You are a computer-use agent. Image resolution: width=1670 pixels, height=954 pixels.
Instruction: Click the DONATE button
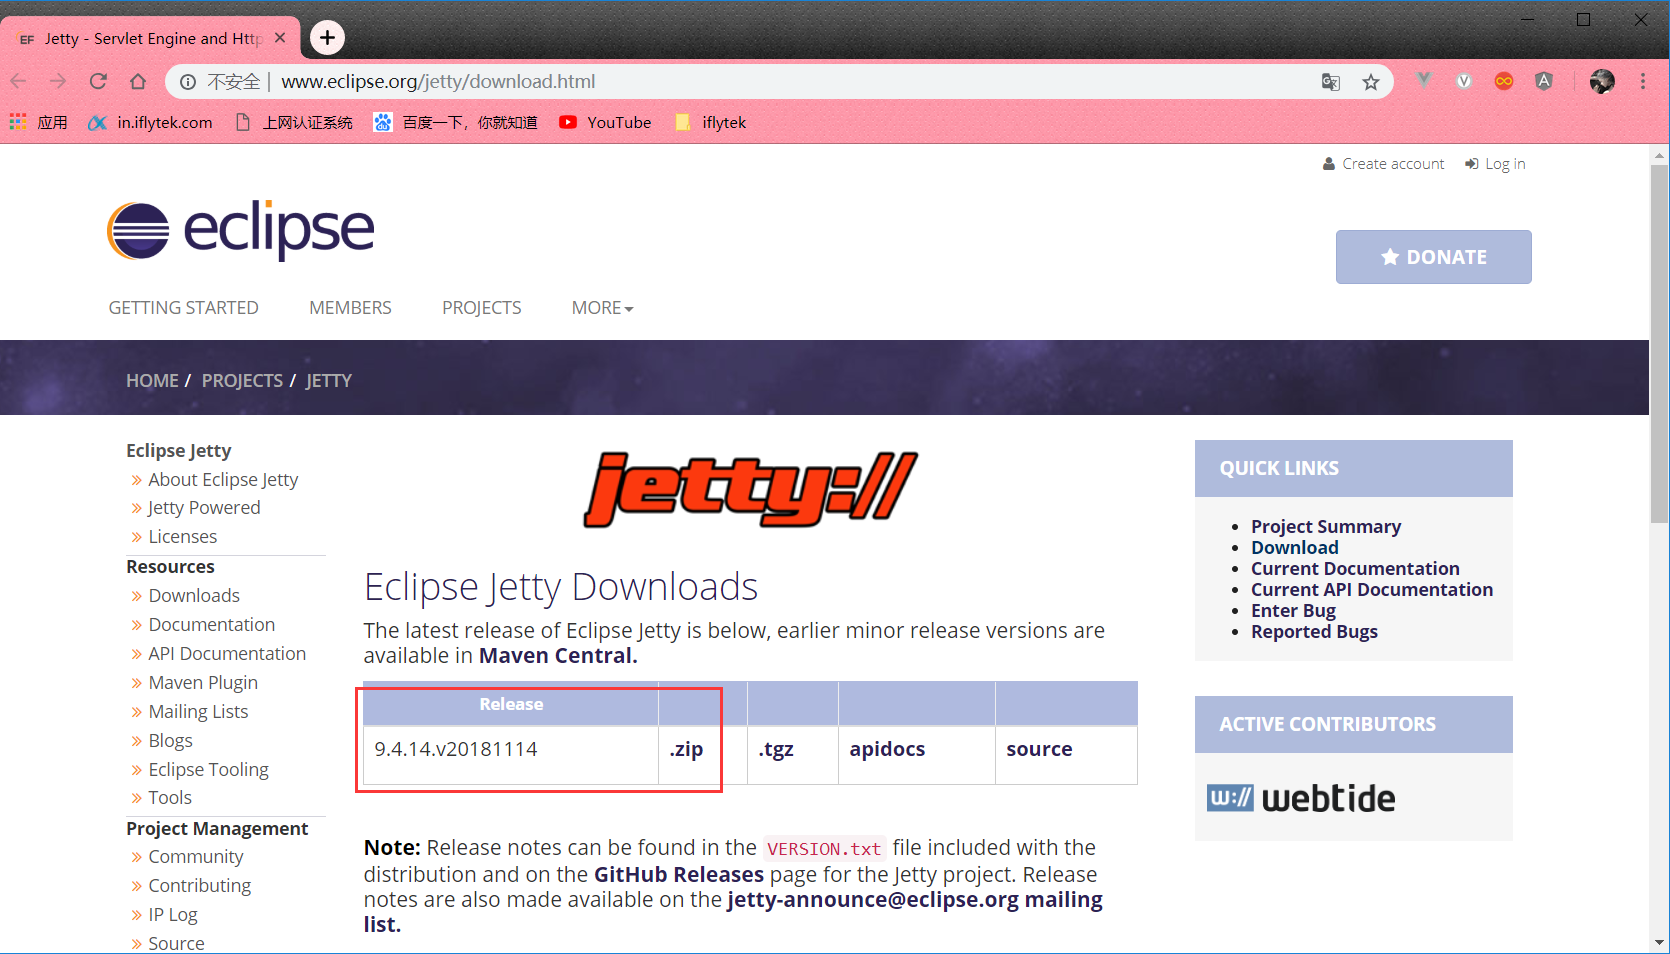point(1433,257)
